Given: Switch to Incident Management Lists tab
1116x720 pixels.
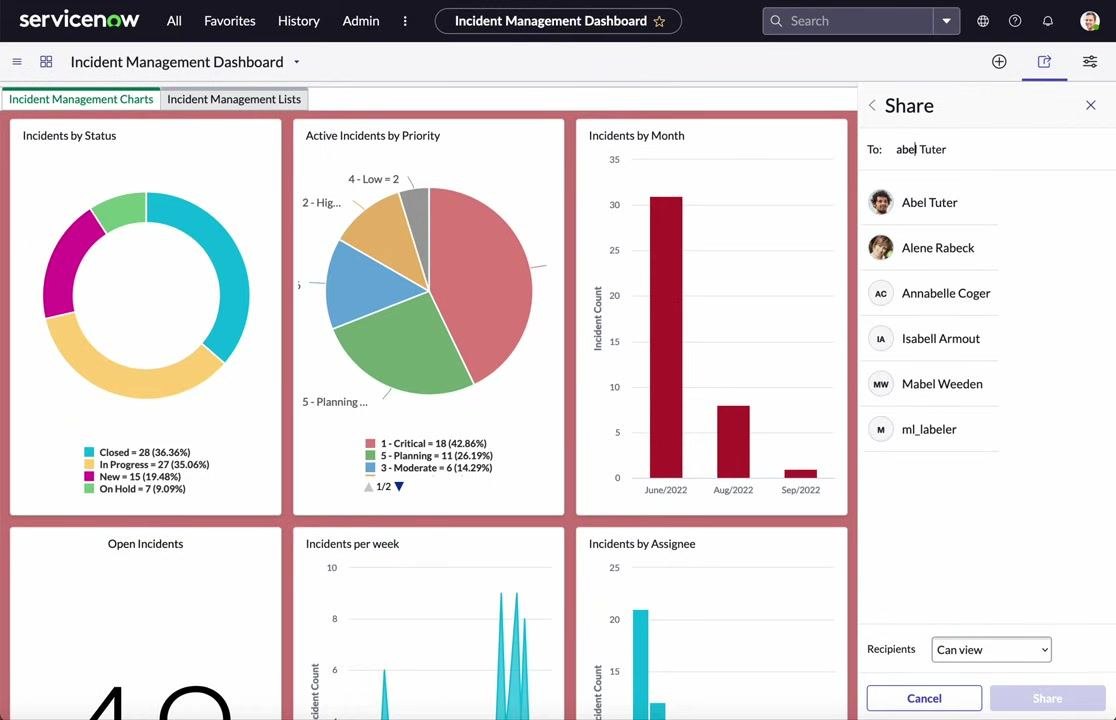Looking at the screenshot, I should pos(234,99).
